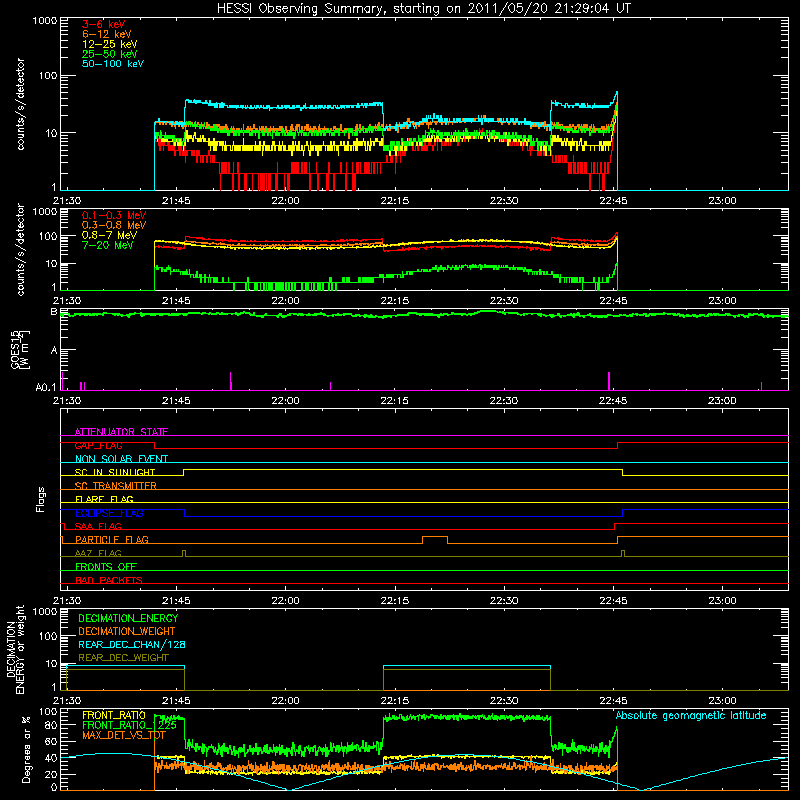Click the 7-20 MeV legend label
The width and height of the screenshot is (800, 800).
[107, 245]
